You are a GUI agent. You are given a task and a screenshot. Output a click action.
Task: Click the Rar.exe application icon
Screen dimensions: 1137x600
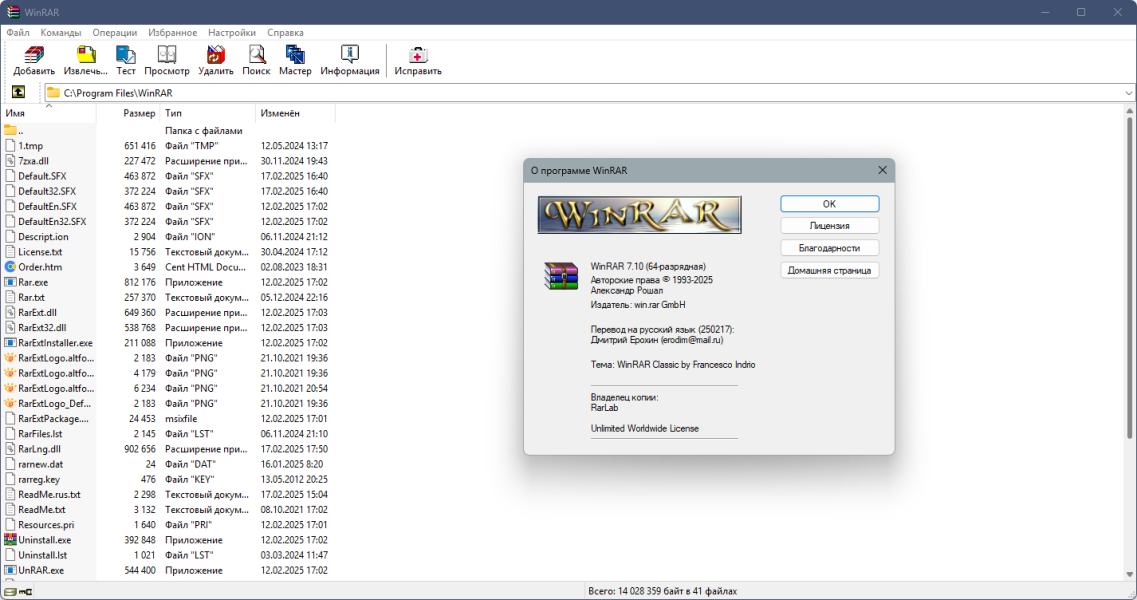click(10, 282)
